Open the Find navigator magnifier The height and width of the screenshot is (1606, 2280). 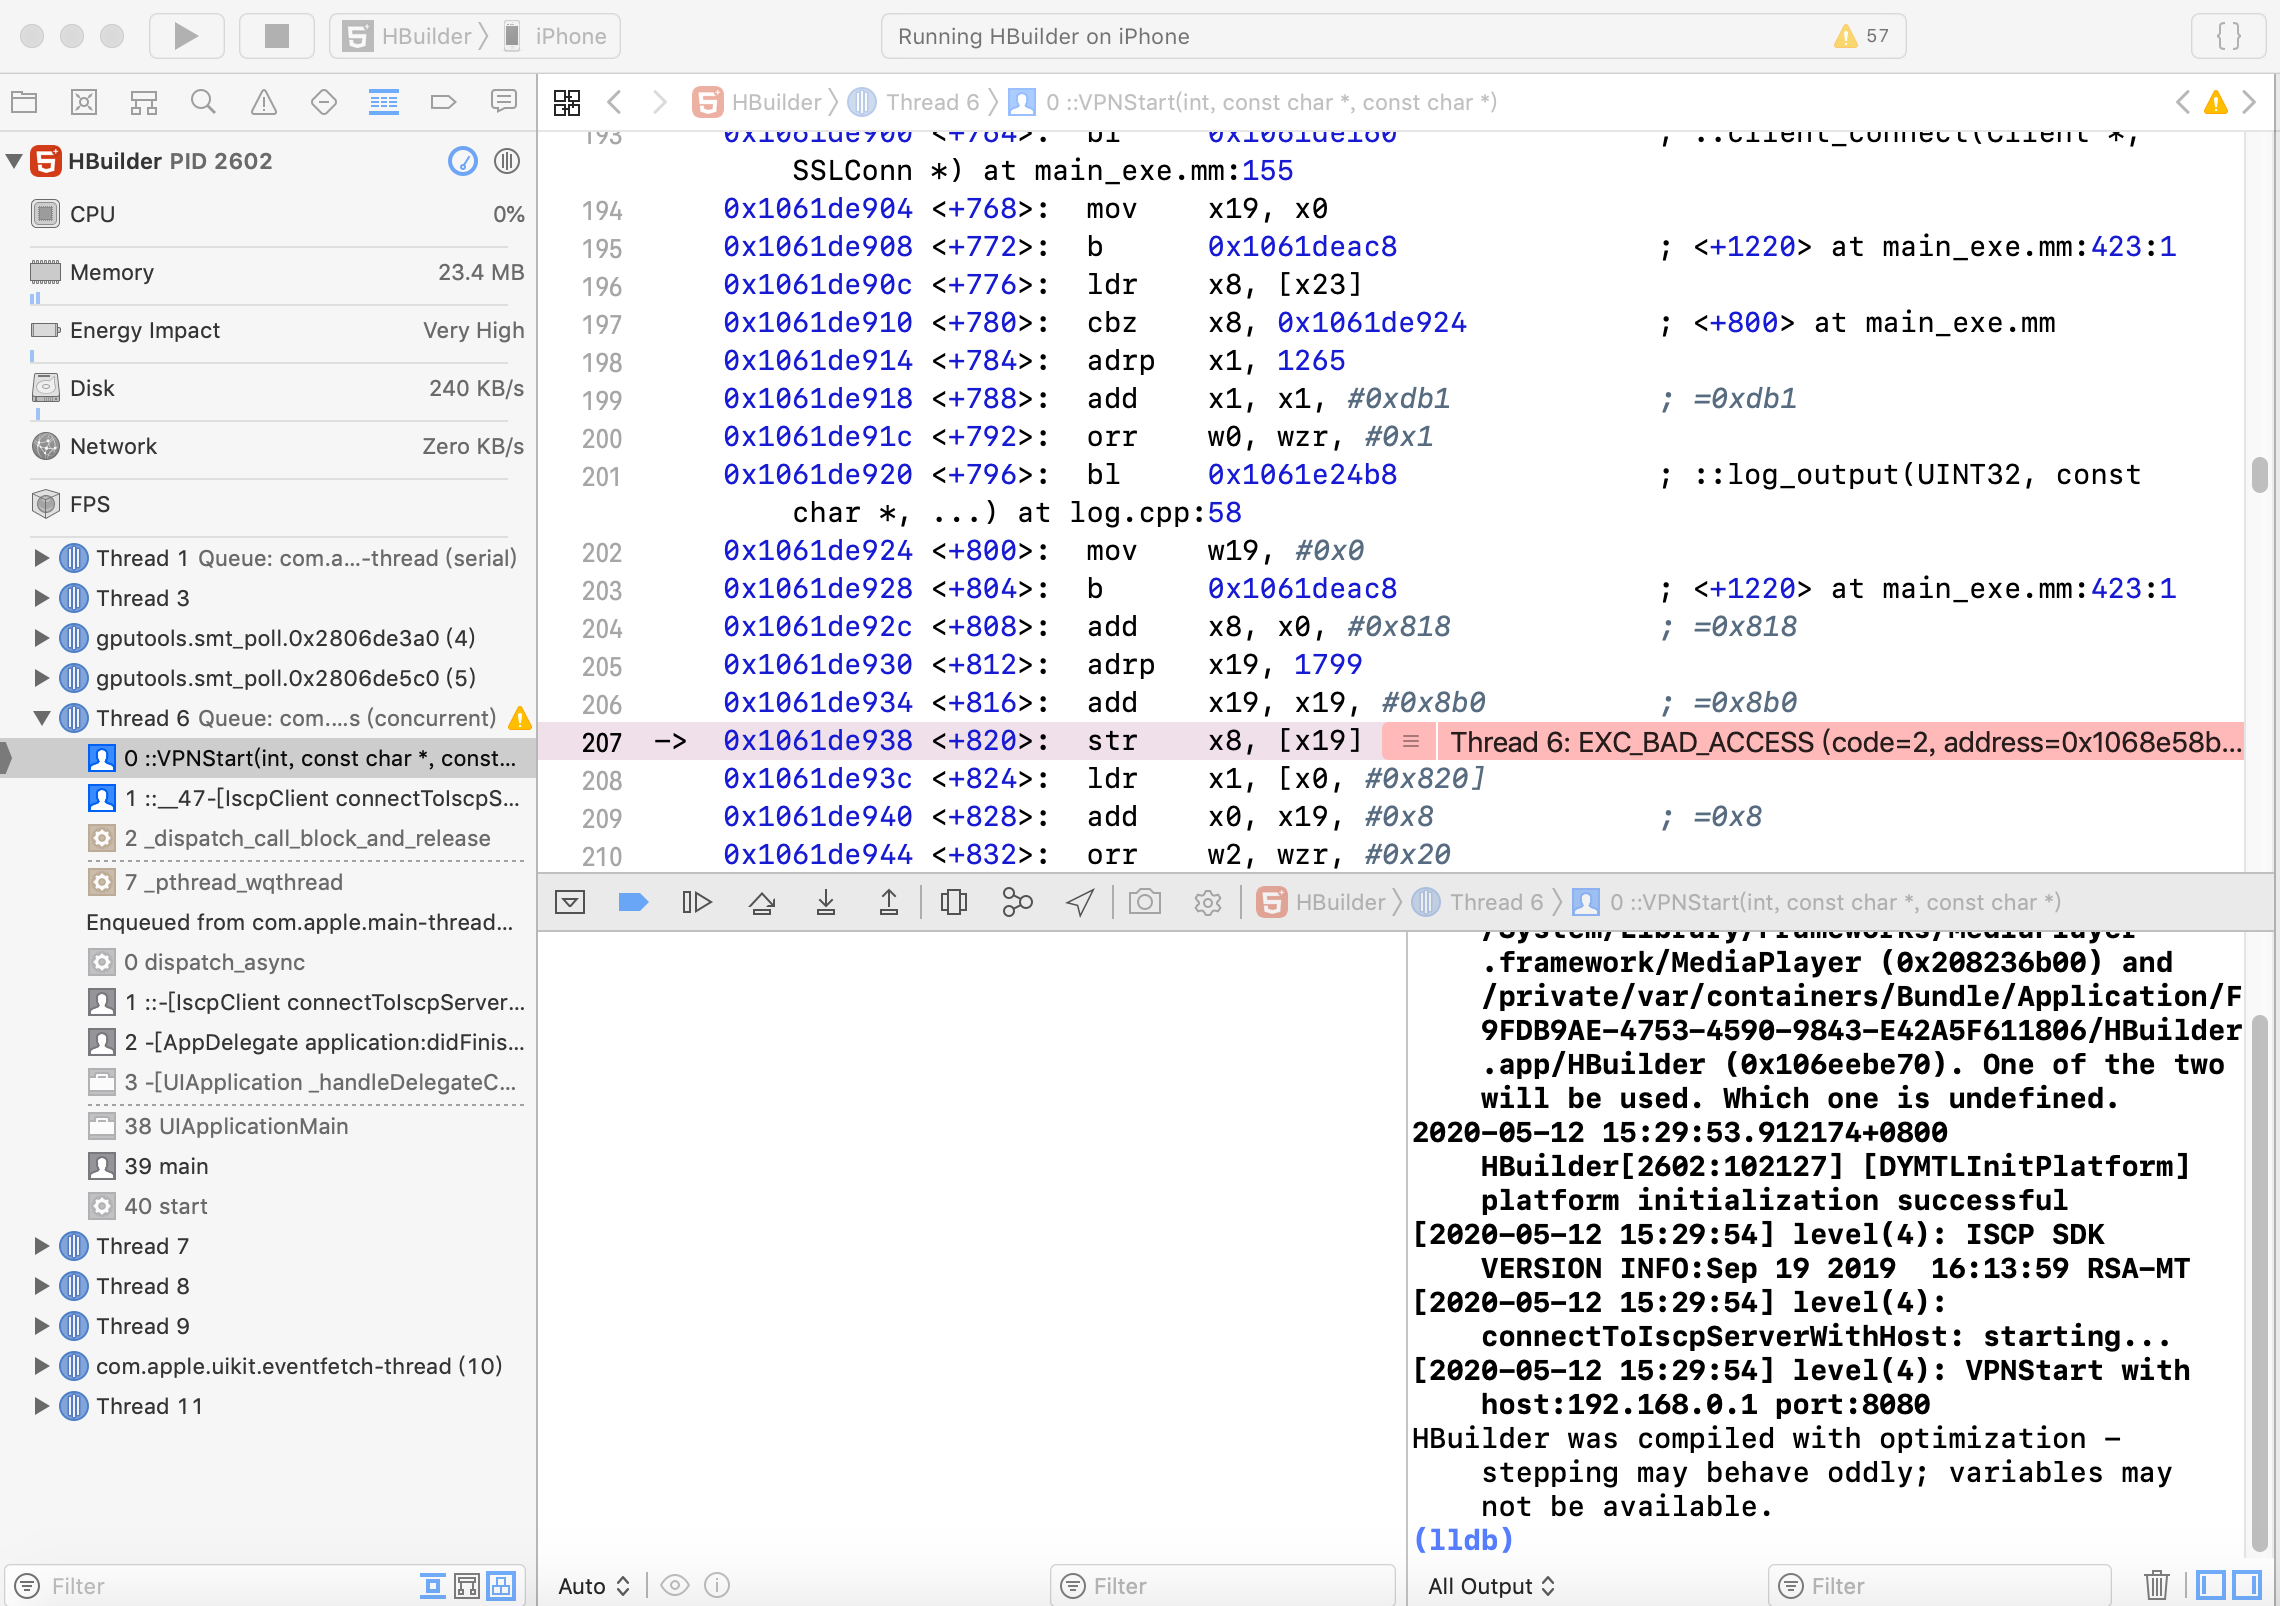pos(203,102)
